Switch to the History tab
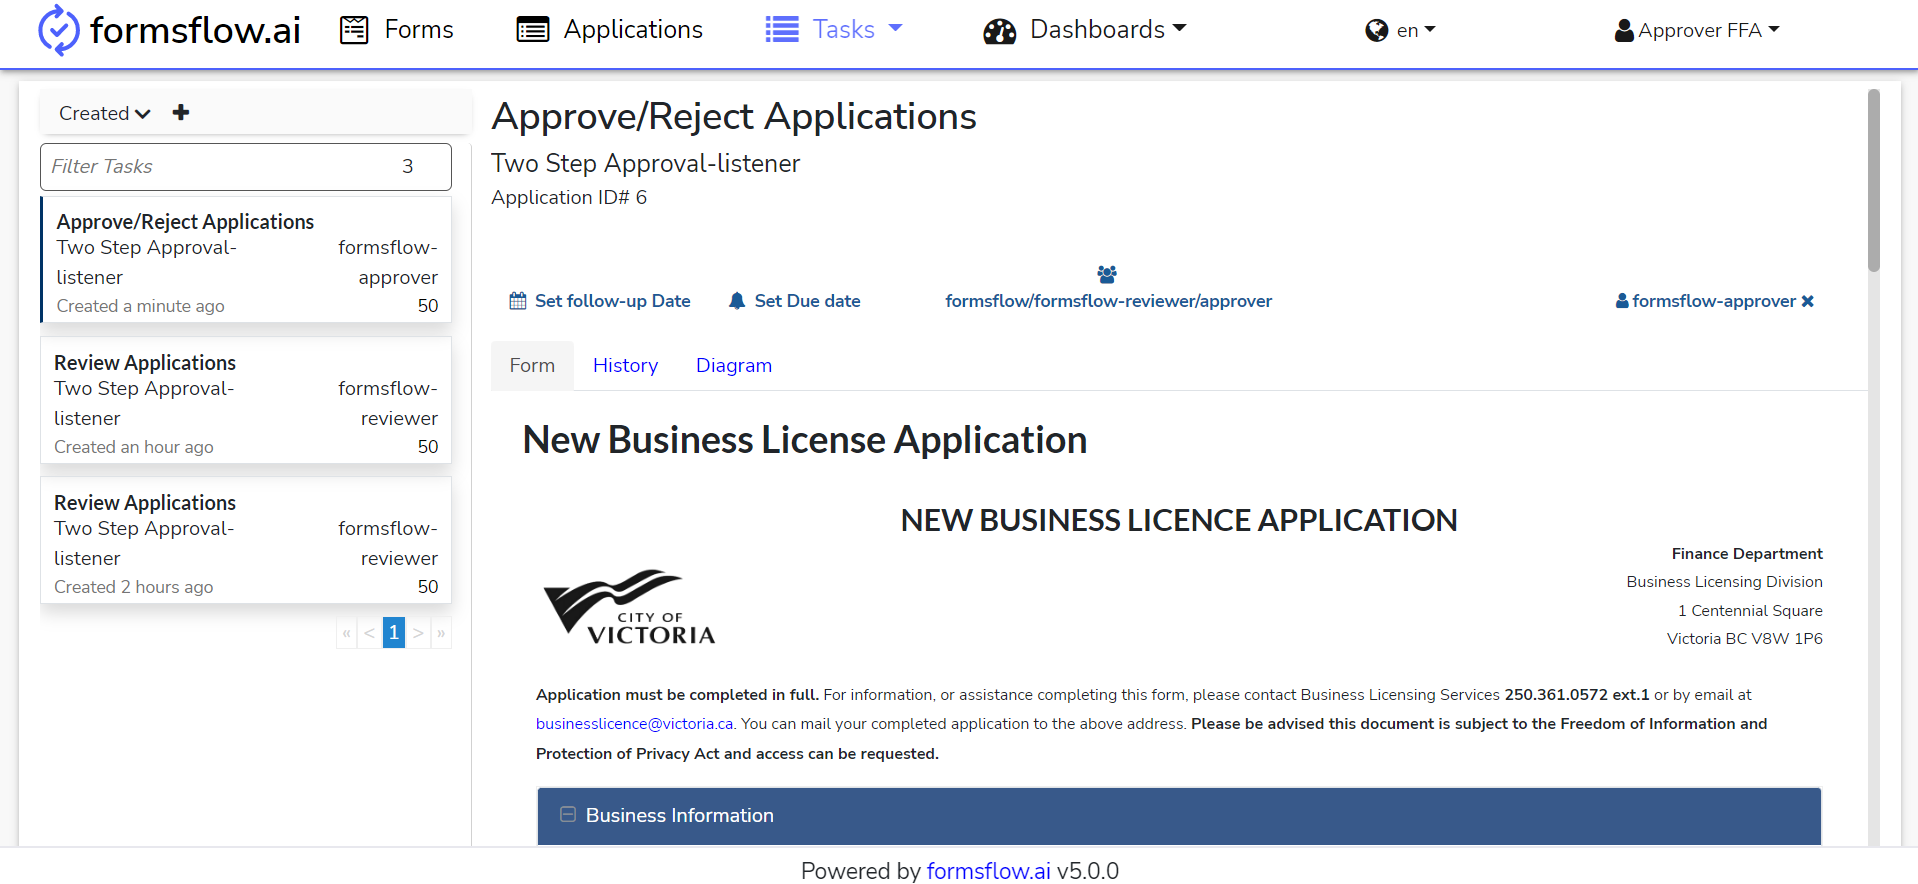This screenshot has height=884, width=1918. (625, 366)
